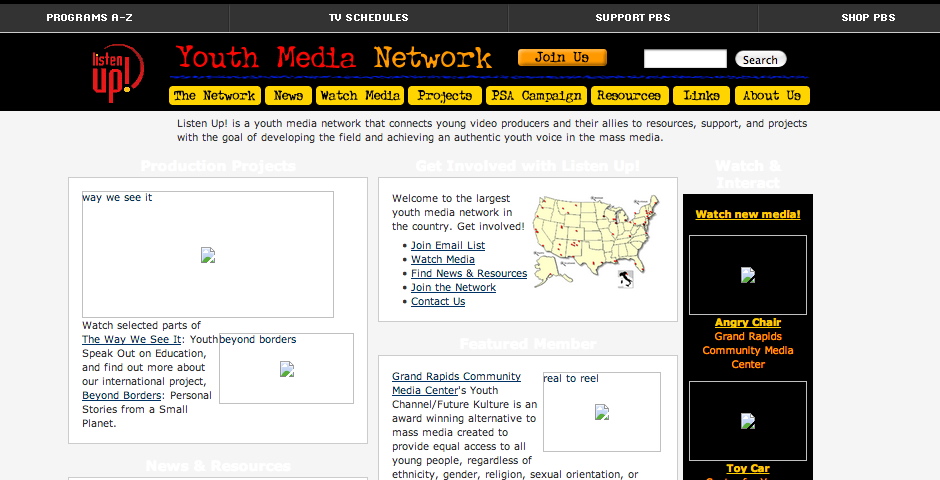Open the News tab
This screenshot has width=940, height=480.
pyautogui.click(x=288, y=96)
